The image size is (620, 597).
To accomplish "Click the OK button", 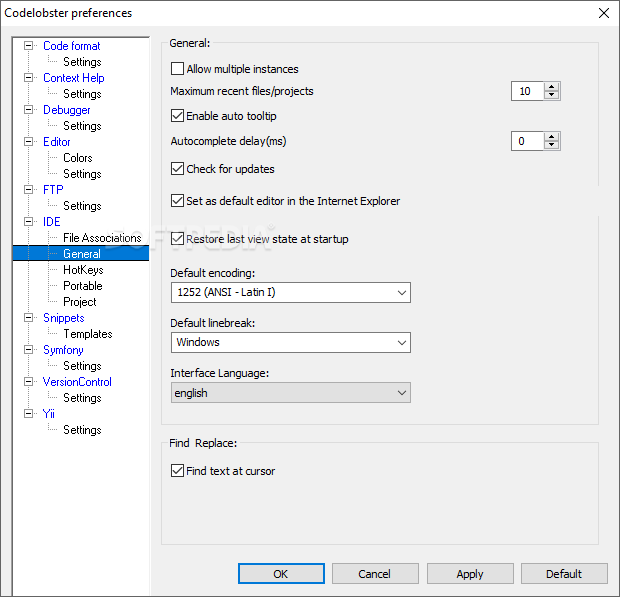I will 281,574.
